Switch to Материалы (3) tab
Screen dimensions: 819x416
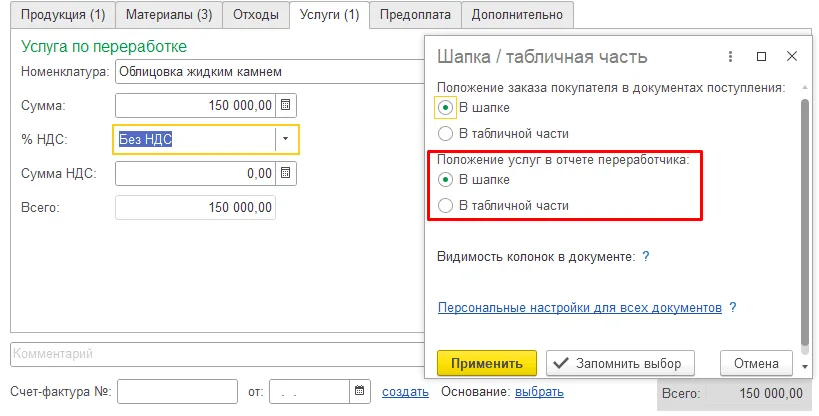pos(169,15)
